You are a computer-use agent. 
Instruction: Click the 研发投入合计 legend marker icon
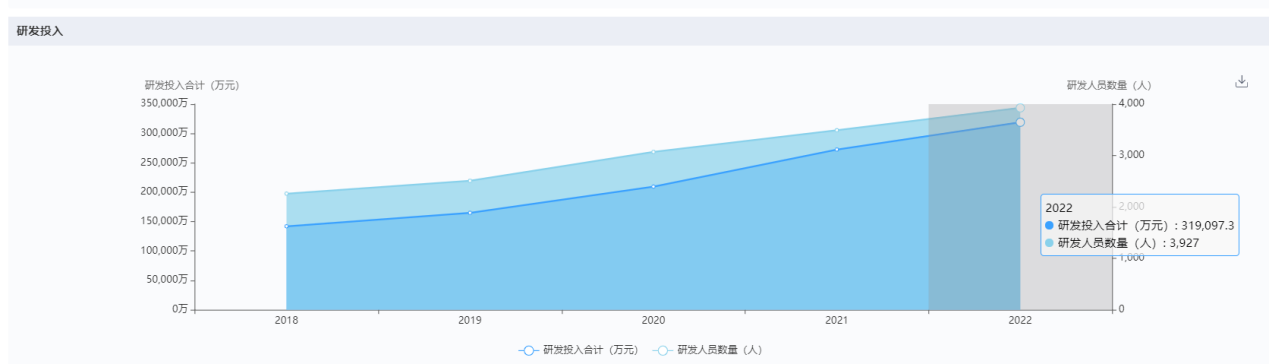click(x=528, y=350)
